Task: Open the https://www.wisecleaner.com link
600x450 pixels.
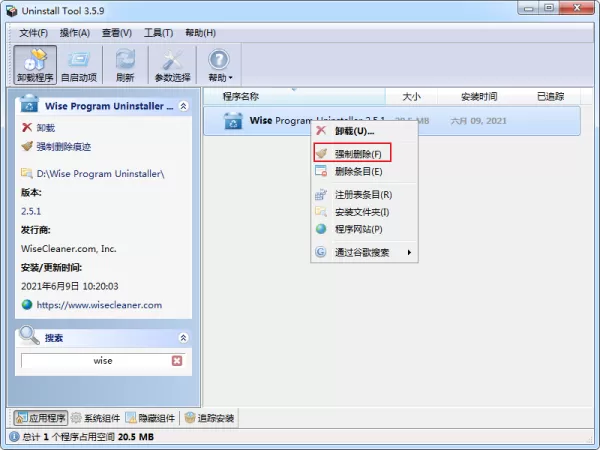Action: [x=99, y=305]
